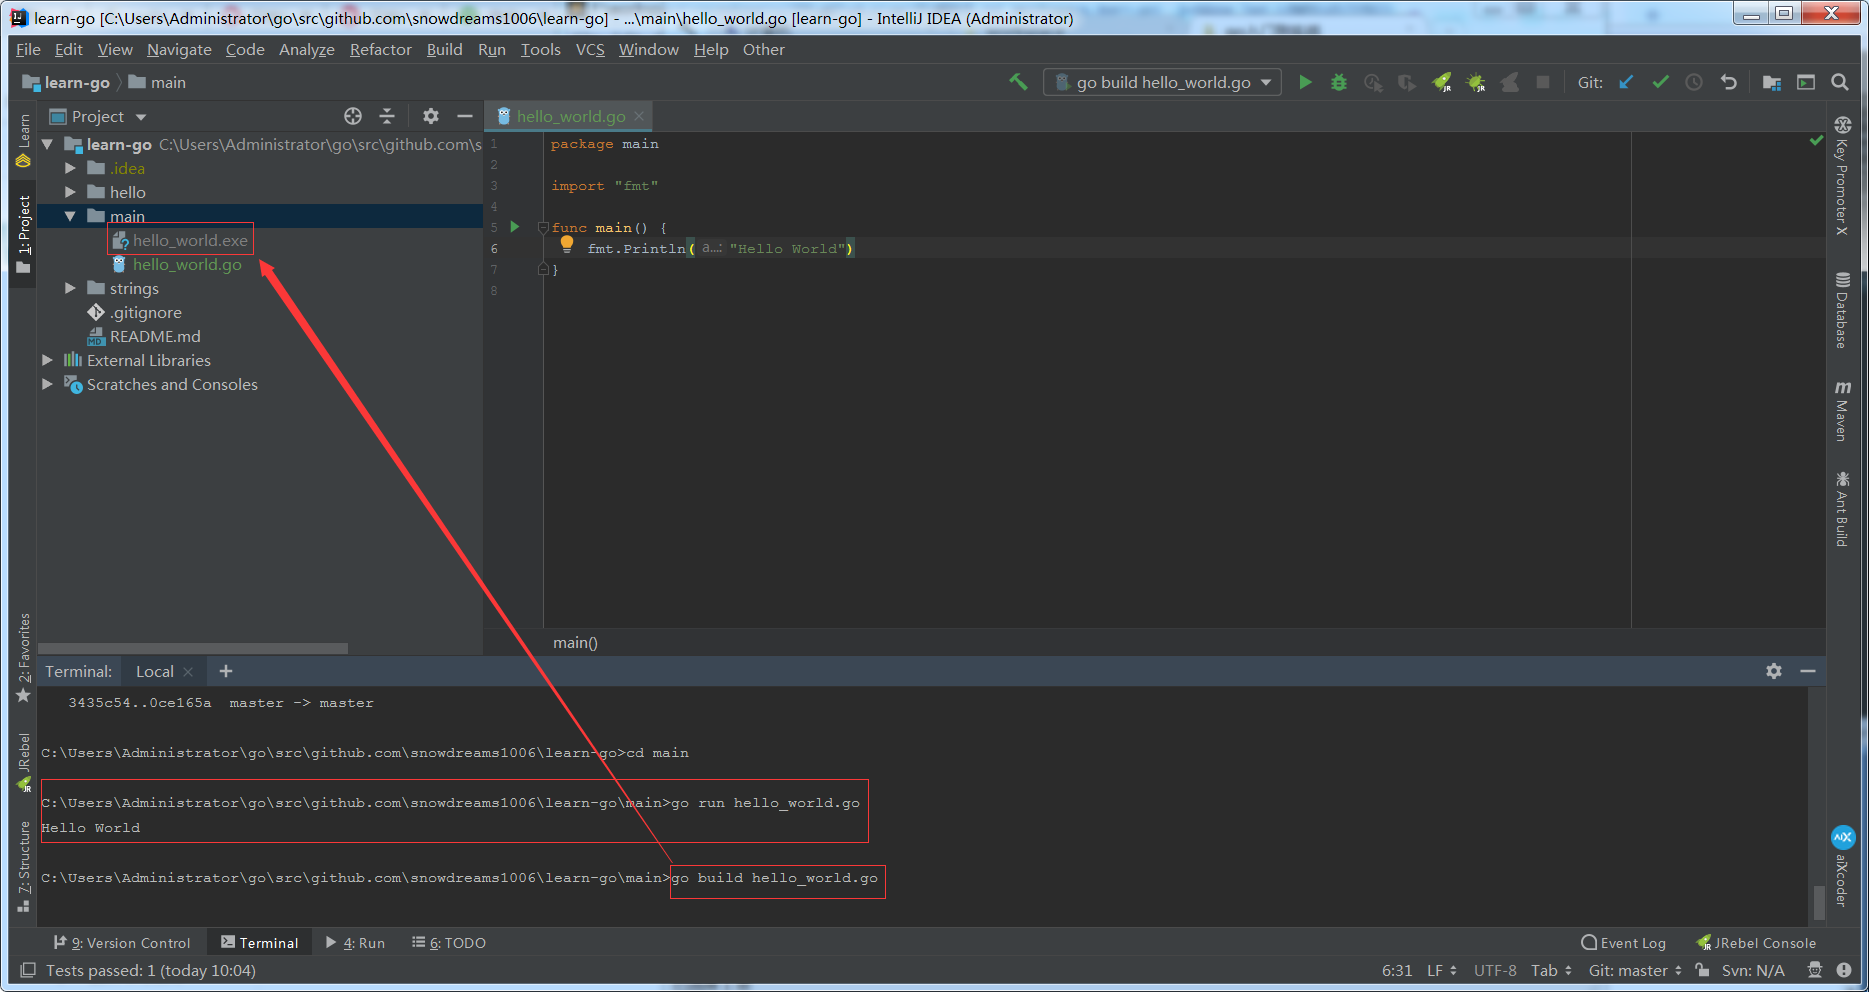Image resolution: width=1869 pixels, height=992 pixels.
Task: Collapse the main folder in Project tree
Action: 69,215
